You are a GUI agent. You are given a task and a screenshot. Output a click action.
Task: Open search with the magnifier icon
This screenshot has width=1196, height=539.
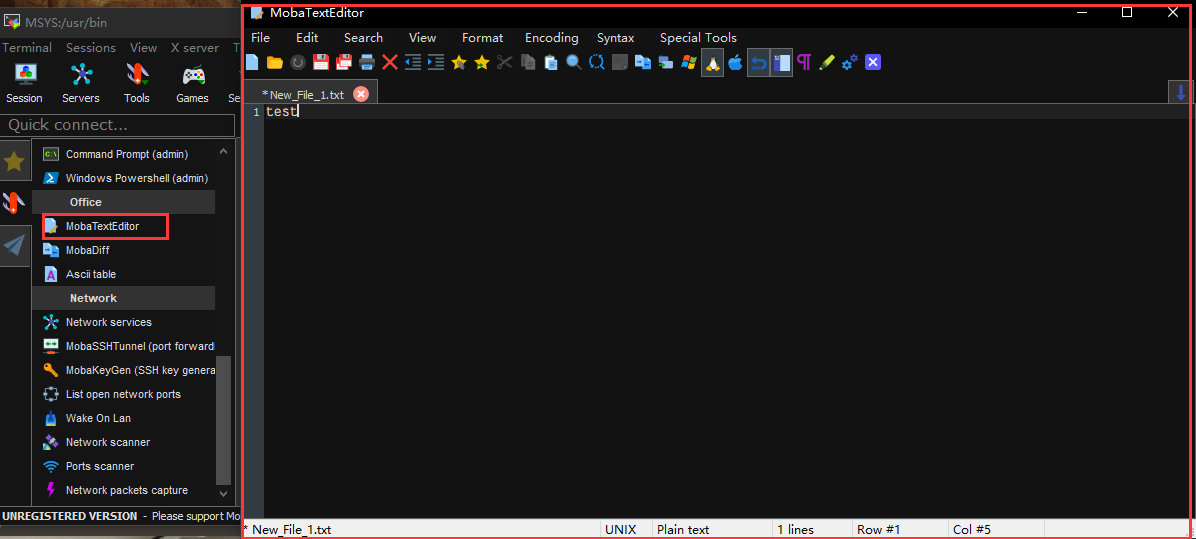click(x=574, y=63)
